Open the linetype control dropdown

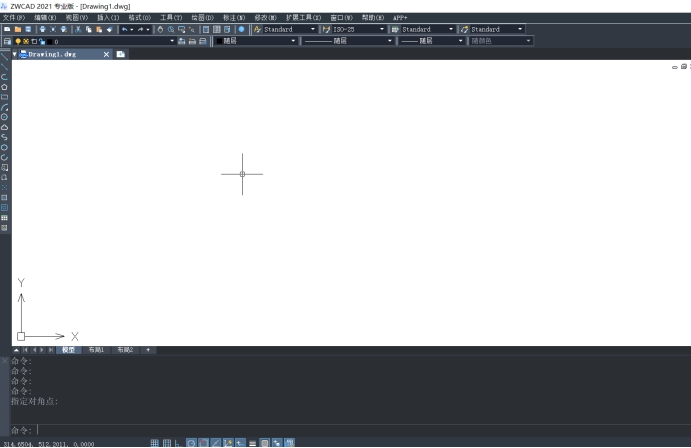click(x=390, y=41)
